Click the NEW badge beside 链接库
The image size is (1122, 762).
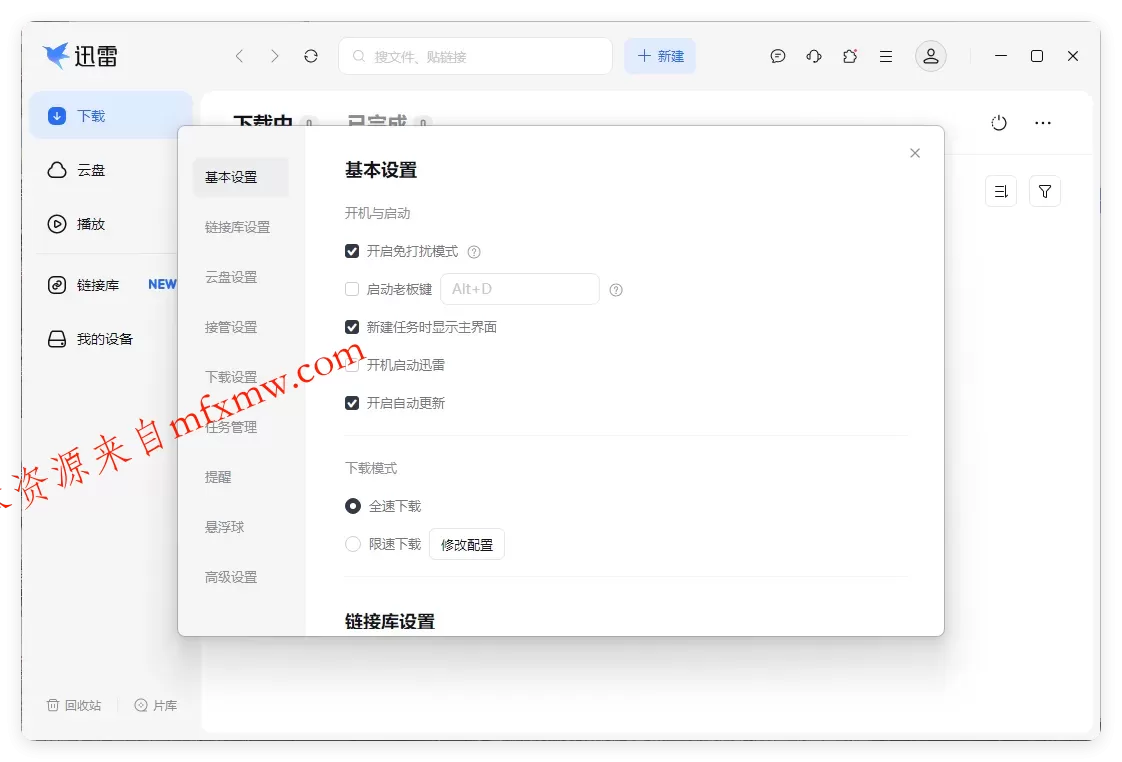click(x=162, y=285)
